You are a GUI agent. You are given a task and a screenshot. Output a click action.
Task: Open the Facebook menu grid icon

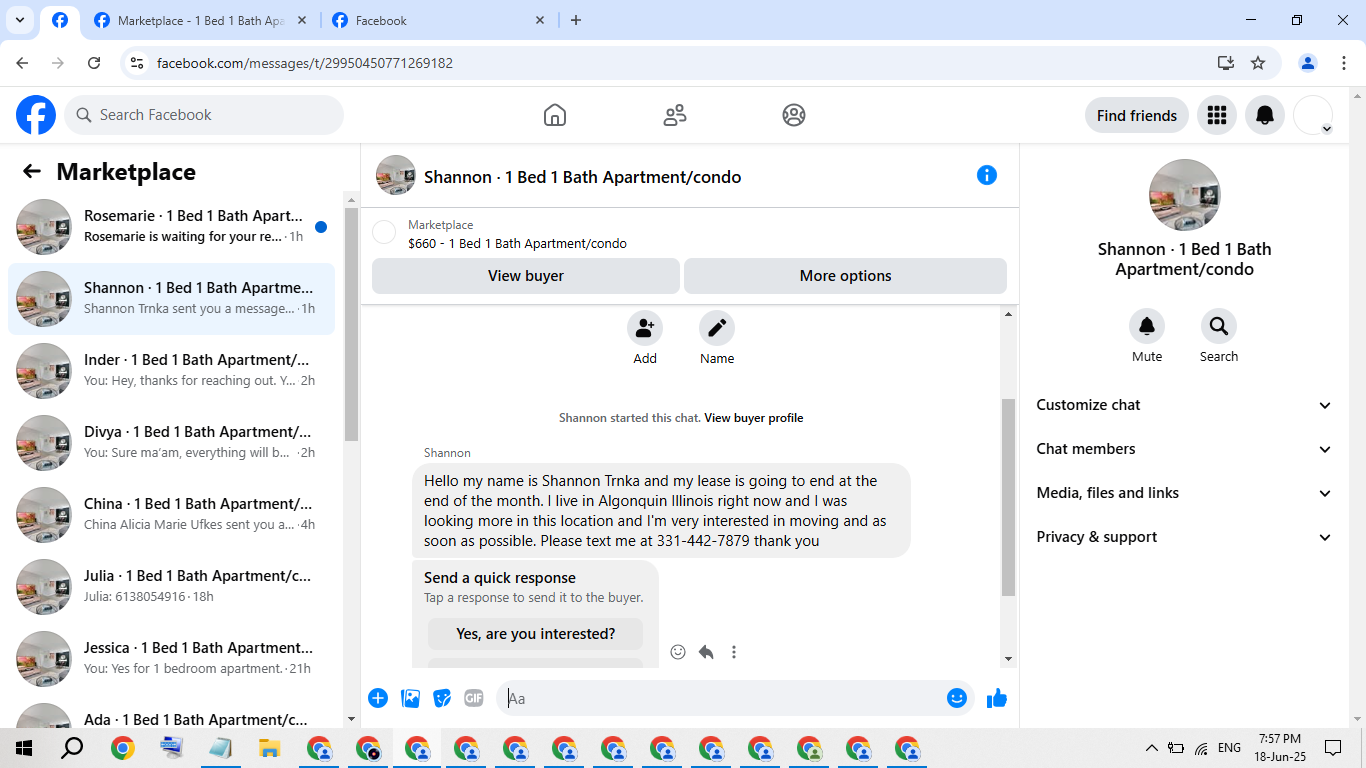point(1217,115)
